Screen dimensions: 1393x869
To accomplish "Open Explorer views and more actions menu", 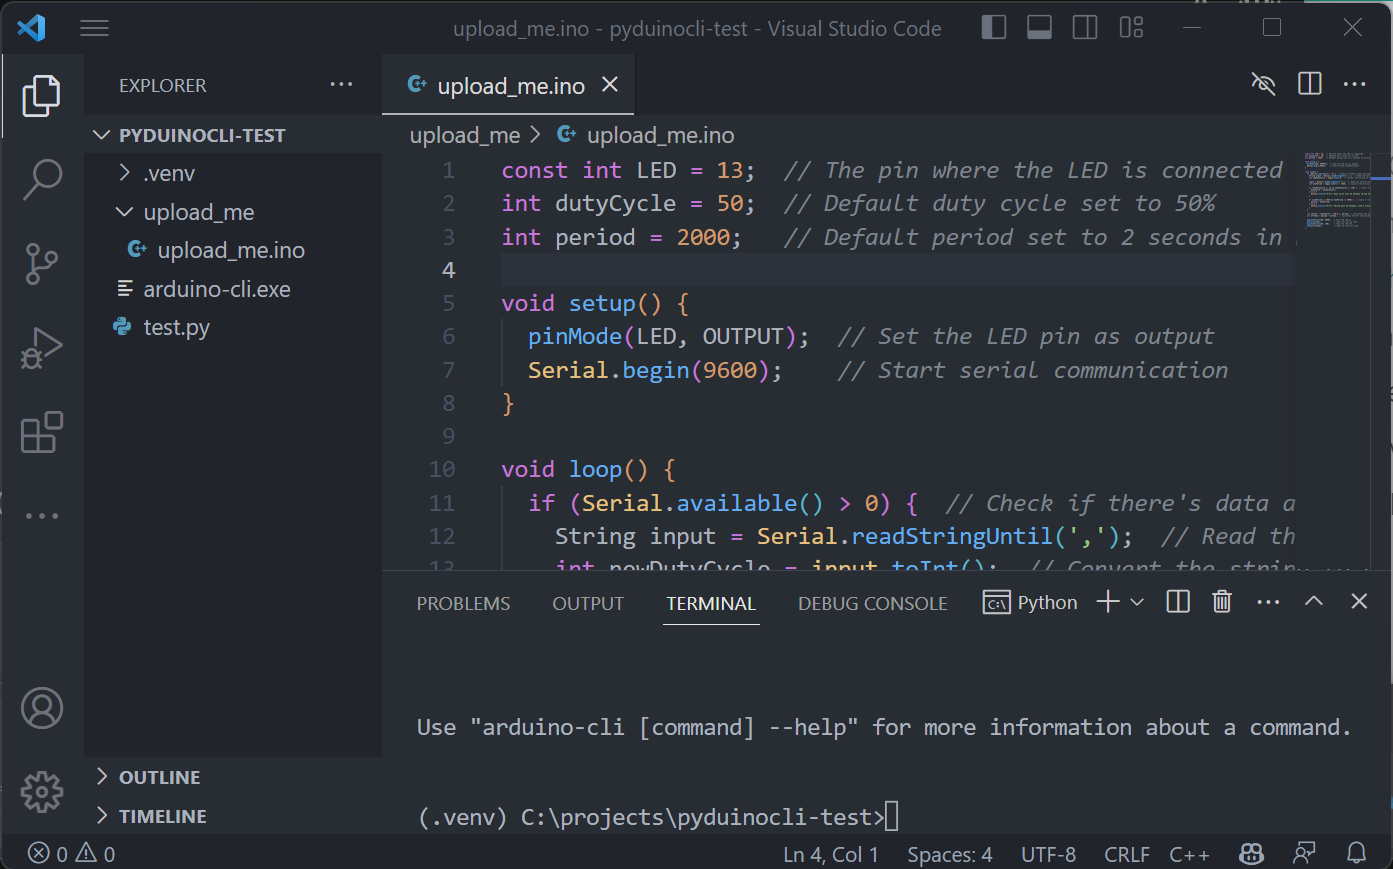I will 341,85.
